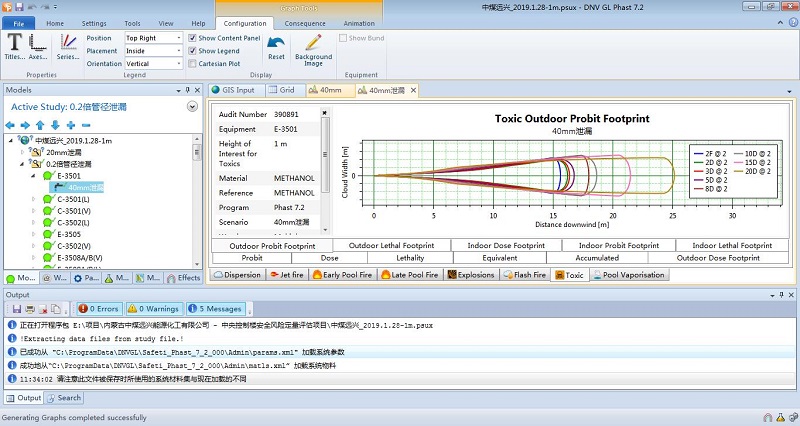Click the Reset display arrow icon
Image resolution: width=800 pixels, height=426 pixels.
[276, 46]
